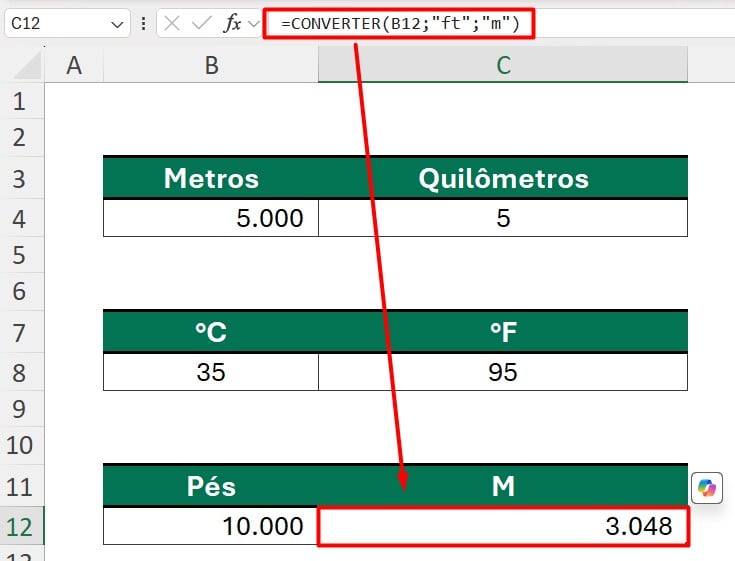Click the Name Box showing C12
The image size is (735, 561).
click(67, 23)
